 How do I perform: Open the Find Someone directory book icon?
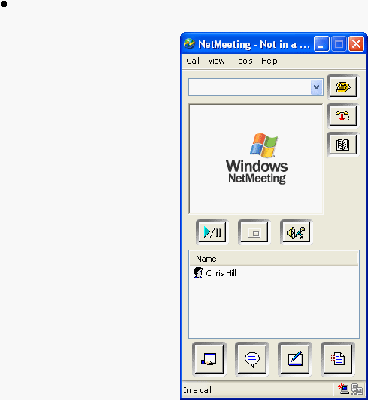pyautogui.click(x=343, y=145)
